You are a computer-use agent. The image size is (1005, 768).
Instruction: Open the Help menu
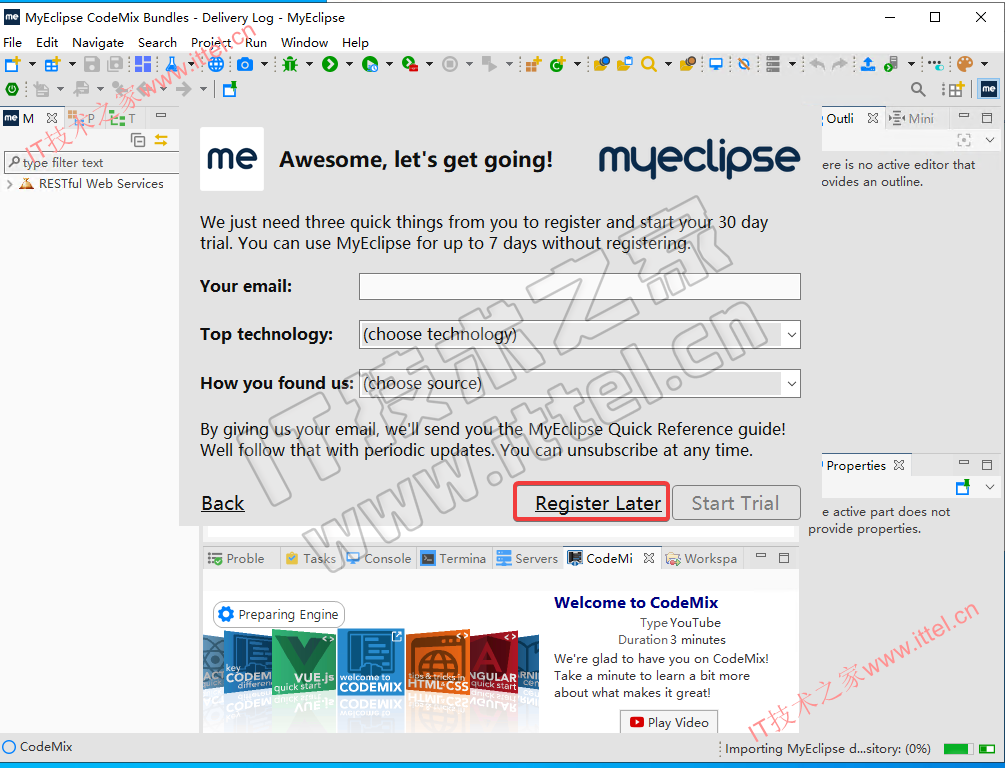355,42
